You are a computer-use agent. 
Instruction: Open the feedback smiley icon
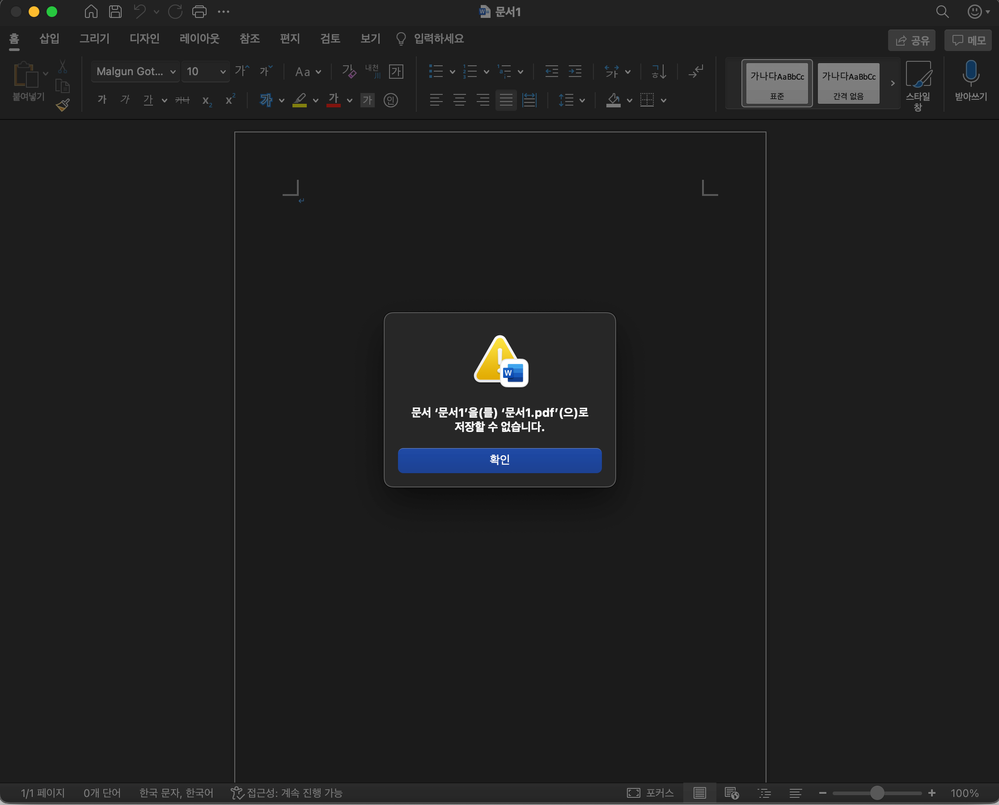pos(975,11)
